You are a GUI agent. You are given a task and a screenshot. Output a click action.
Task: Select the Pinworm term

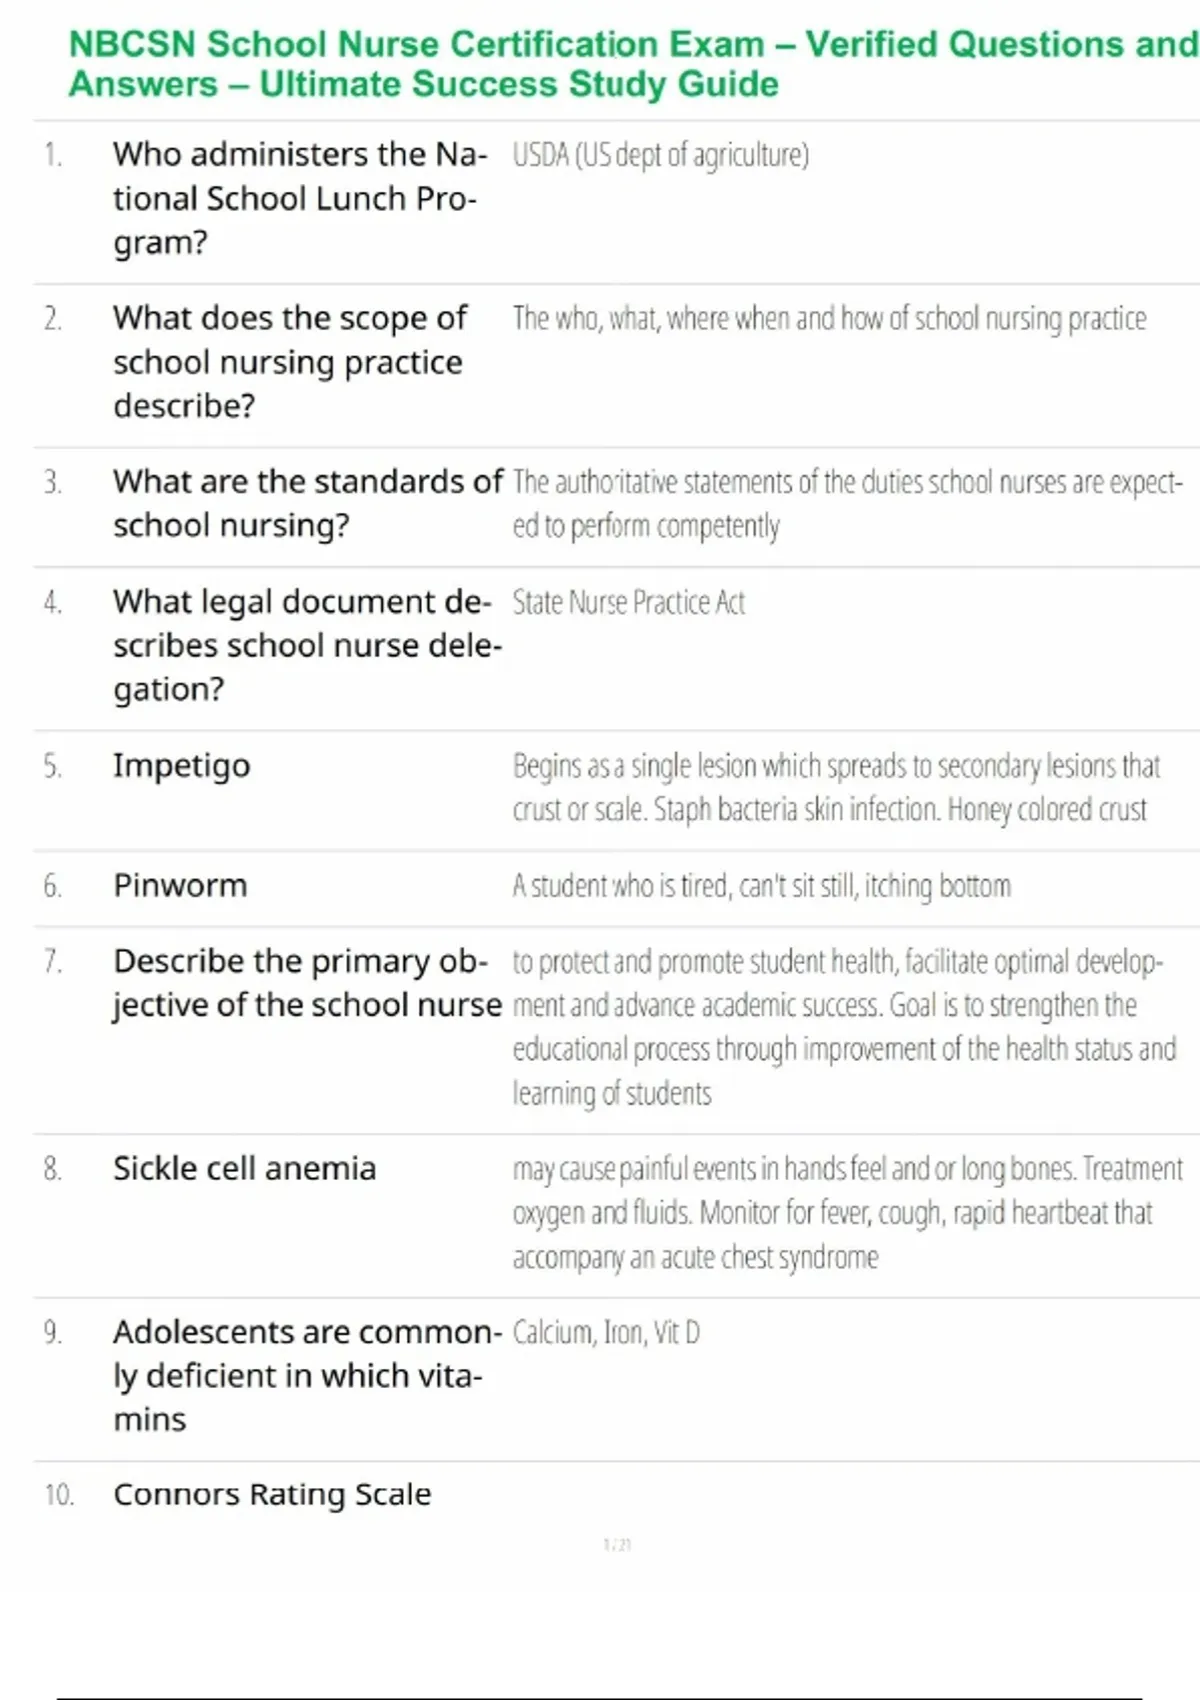click(180, 886)
